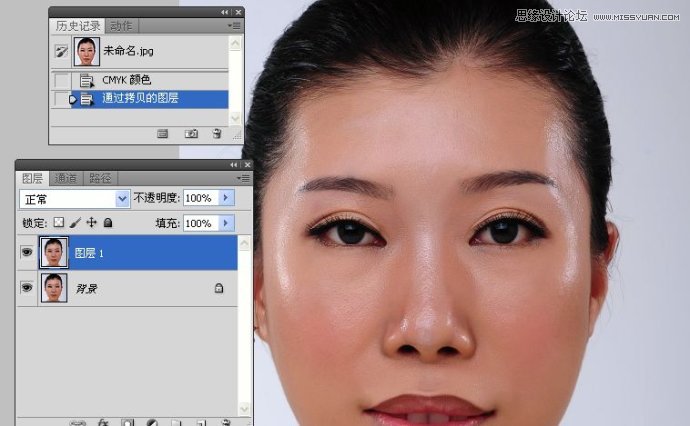Create new snapshot with camera icon

[191, 133]
